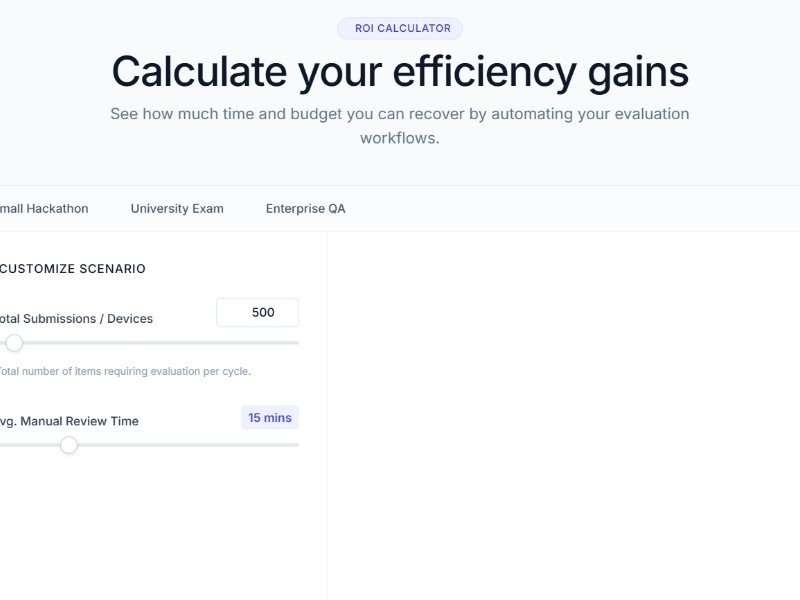Open the Enterprise QA preset tab

tap(305, 209)
